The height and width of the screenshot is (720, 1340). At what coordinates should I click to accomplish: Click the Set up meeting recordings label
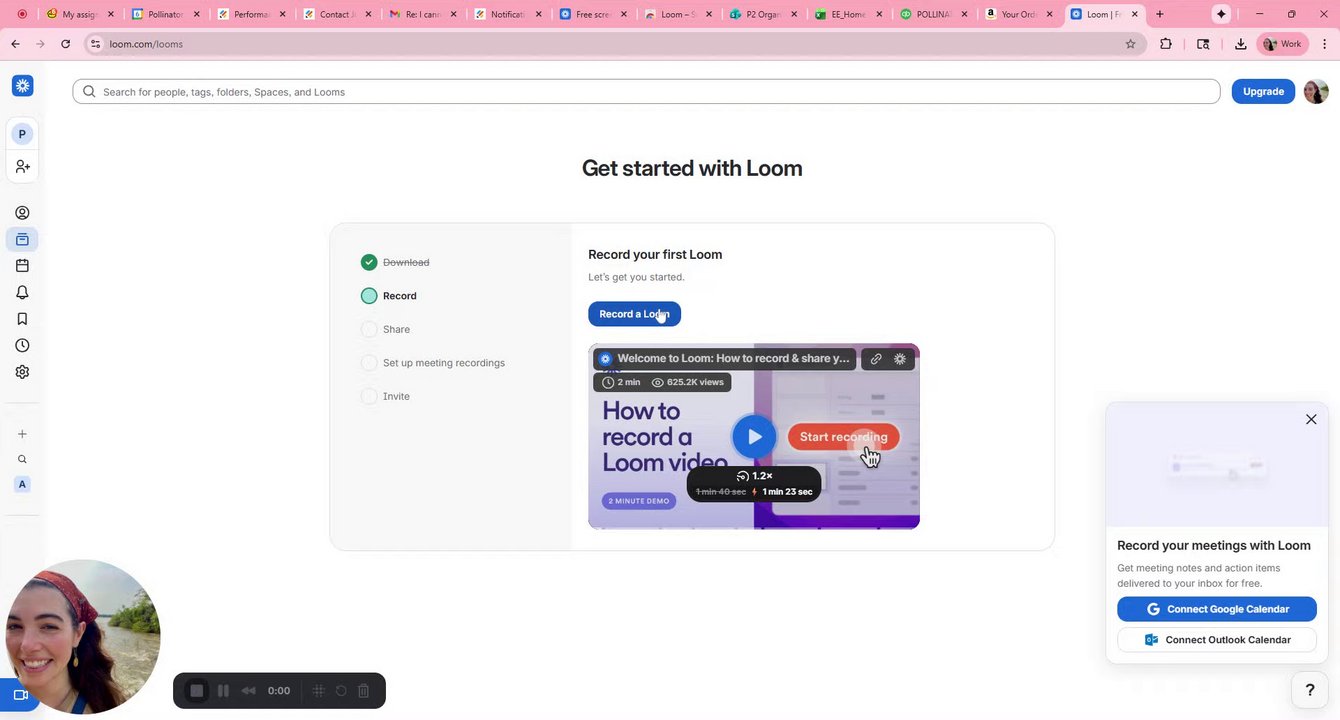444,363
